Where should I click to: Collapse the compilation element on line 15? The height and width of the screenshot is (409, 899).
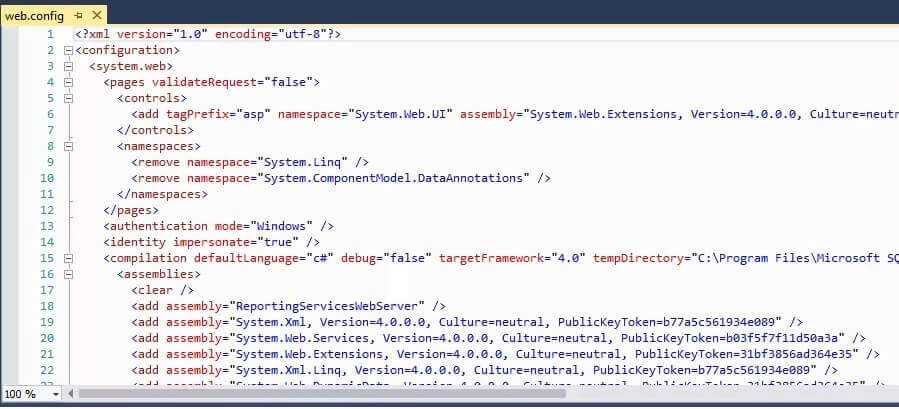[x=68, y=258]
